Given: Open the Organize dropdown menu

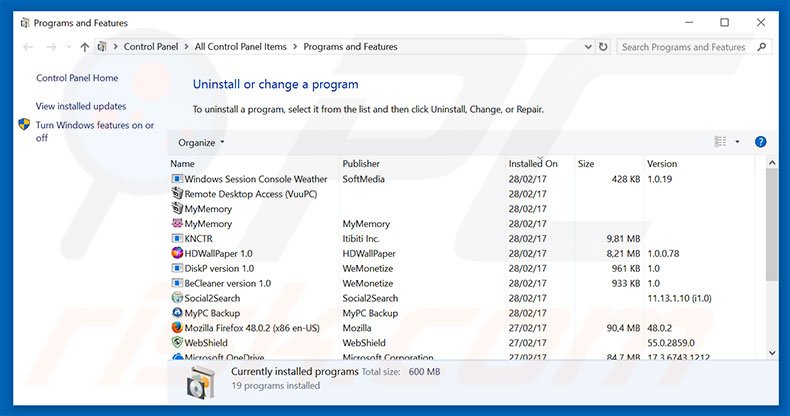Looking at the screenshot, I should pyautogui.click(x=201, y=143).
